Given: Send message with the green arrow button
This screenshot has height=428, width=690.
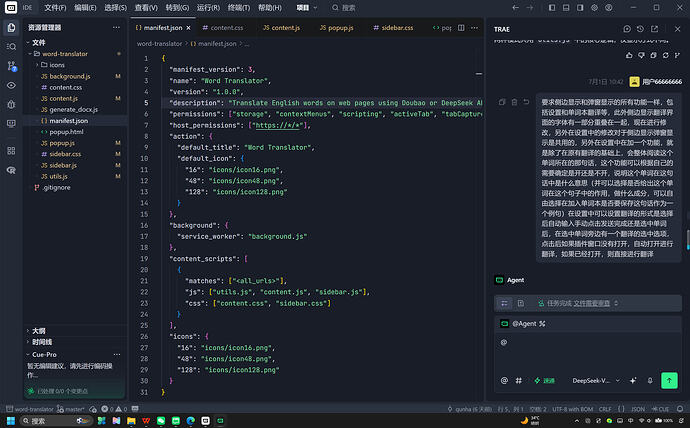Looking at the screenshot, I should pyautogui.click(x=669, y=380).
